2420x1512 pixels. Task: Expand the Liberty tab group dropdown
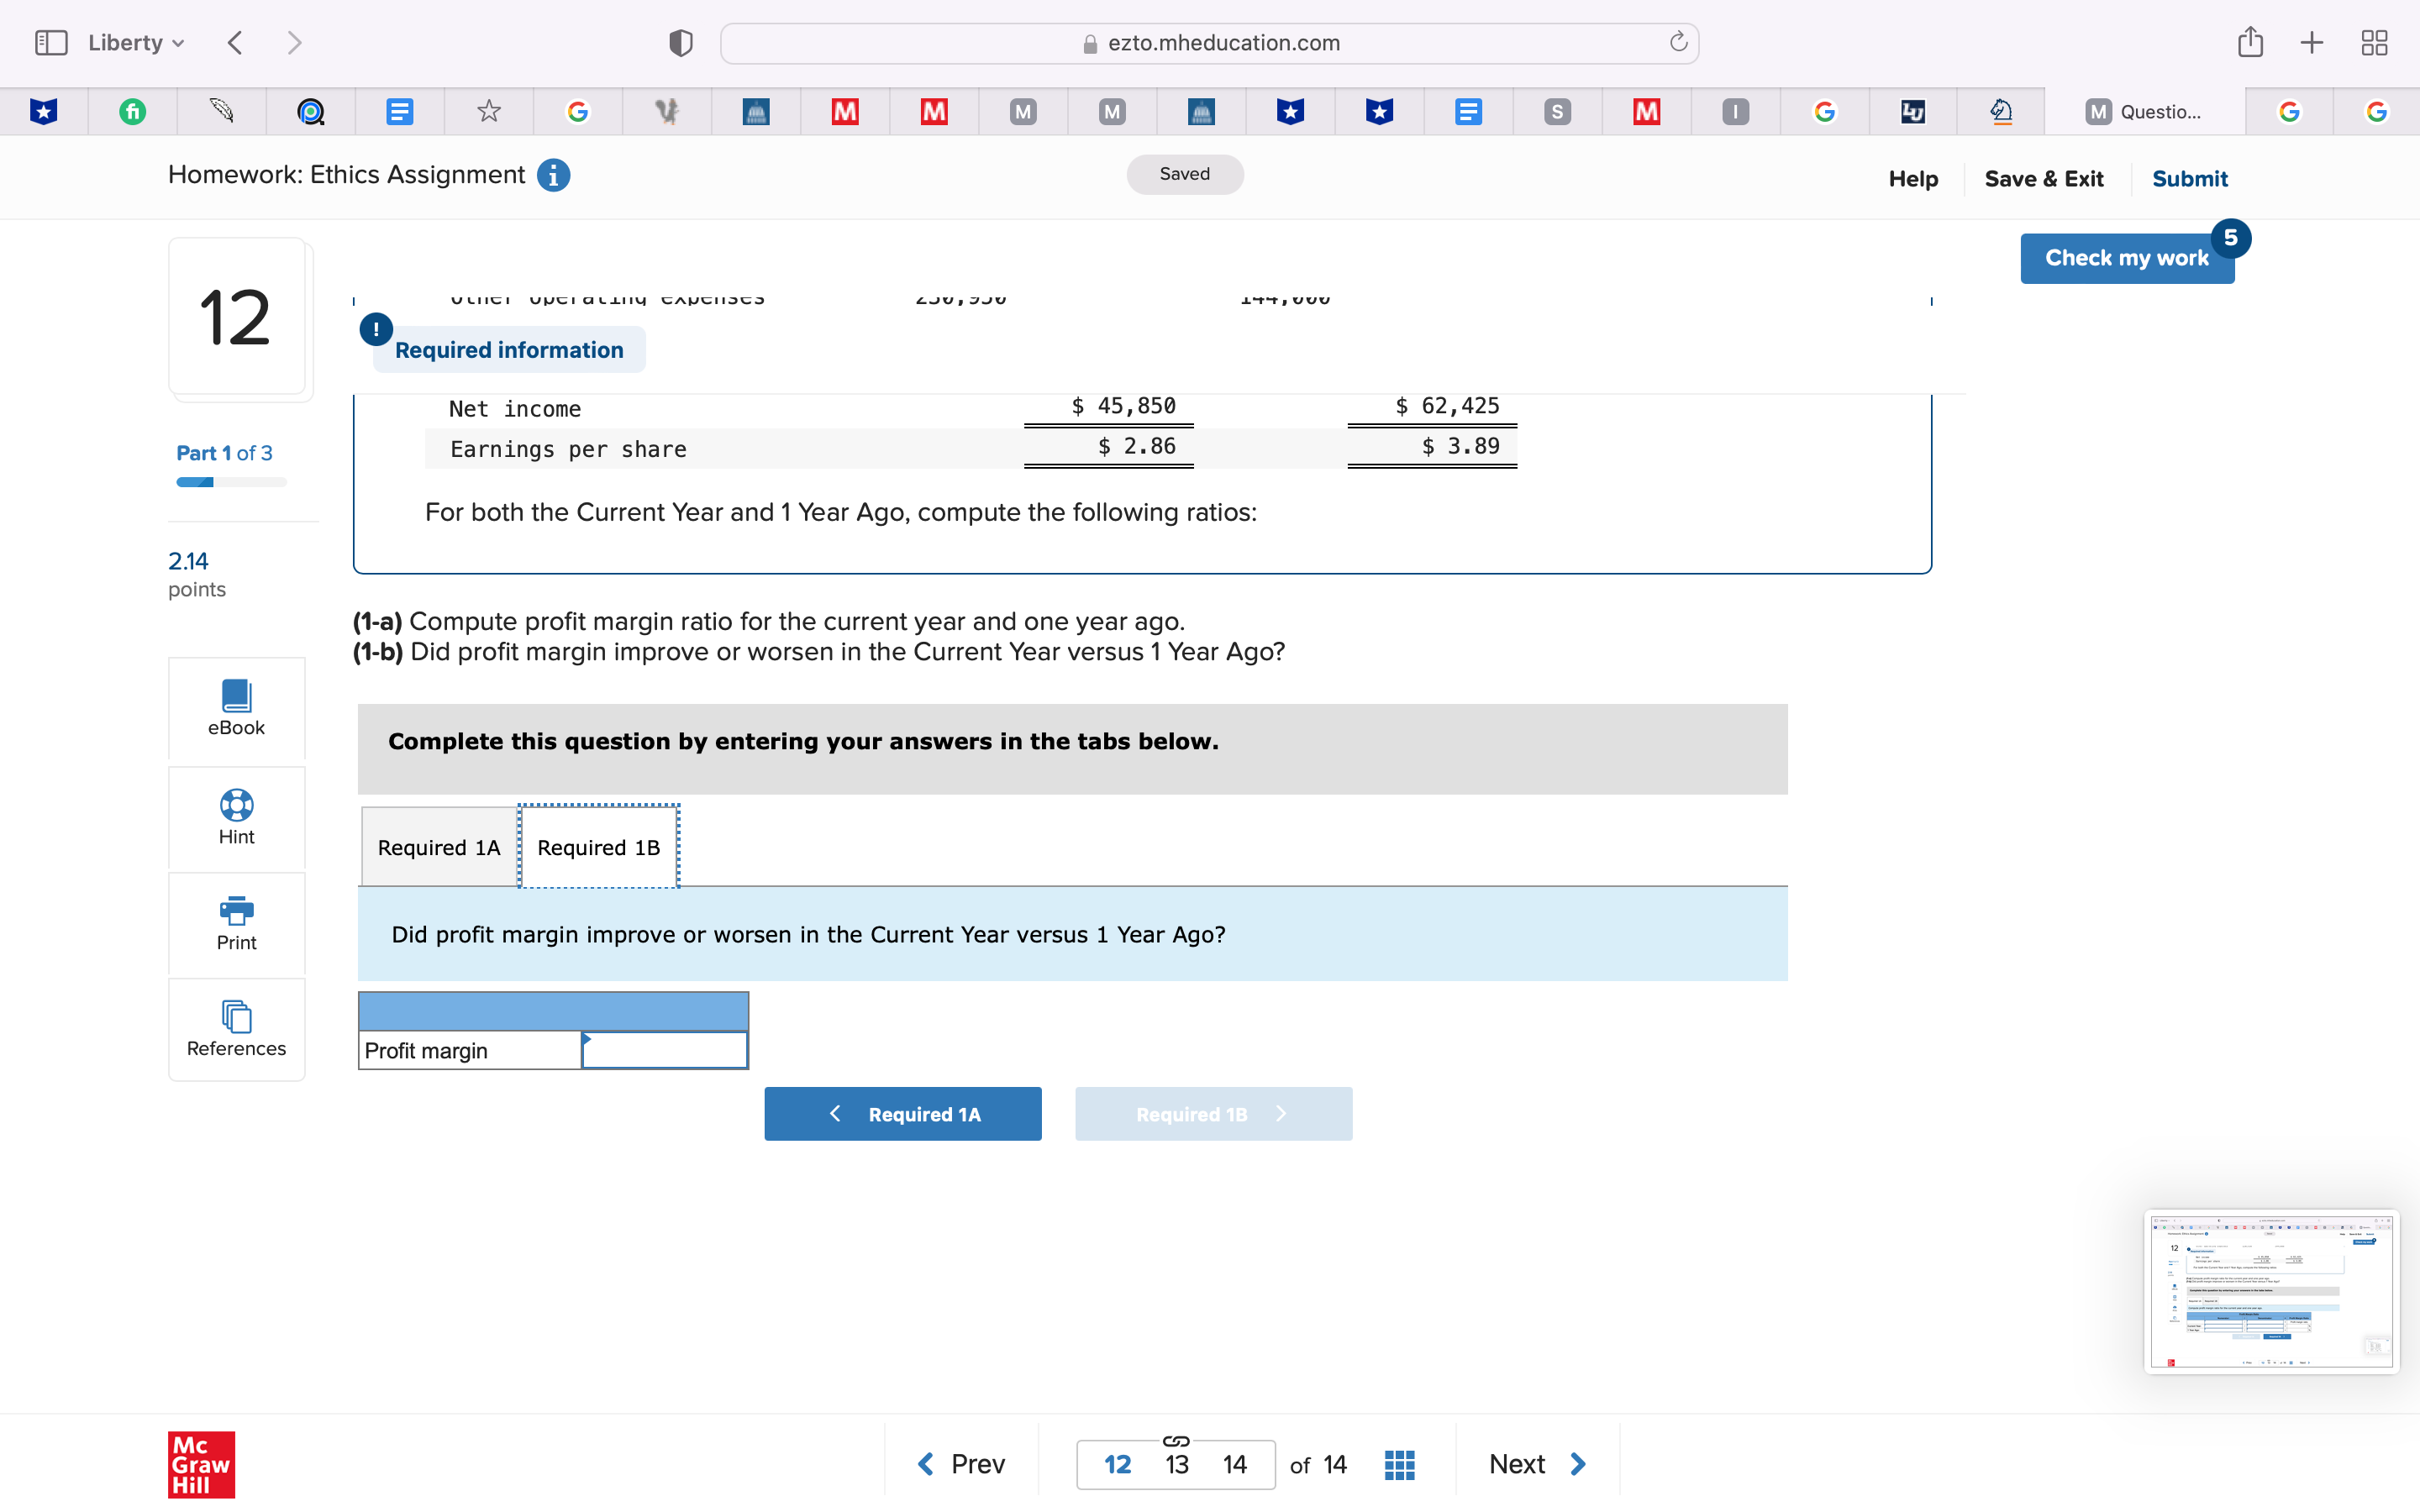[136, 43]
